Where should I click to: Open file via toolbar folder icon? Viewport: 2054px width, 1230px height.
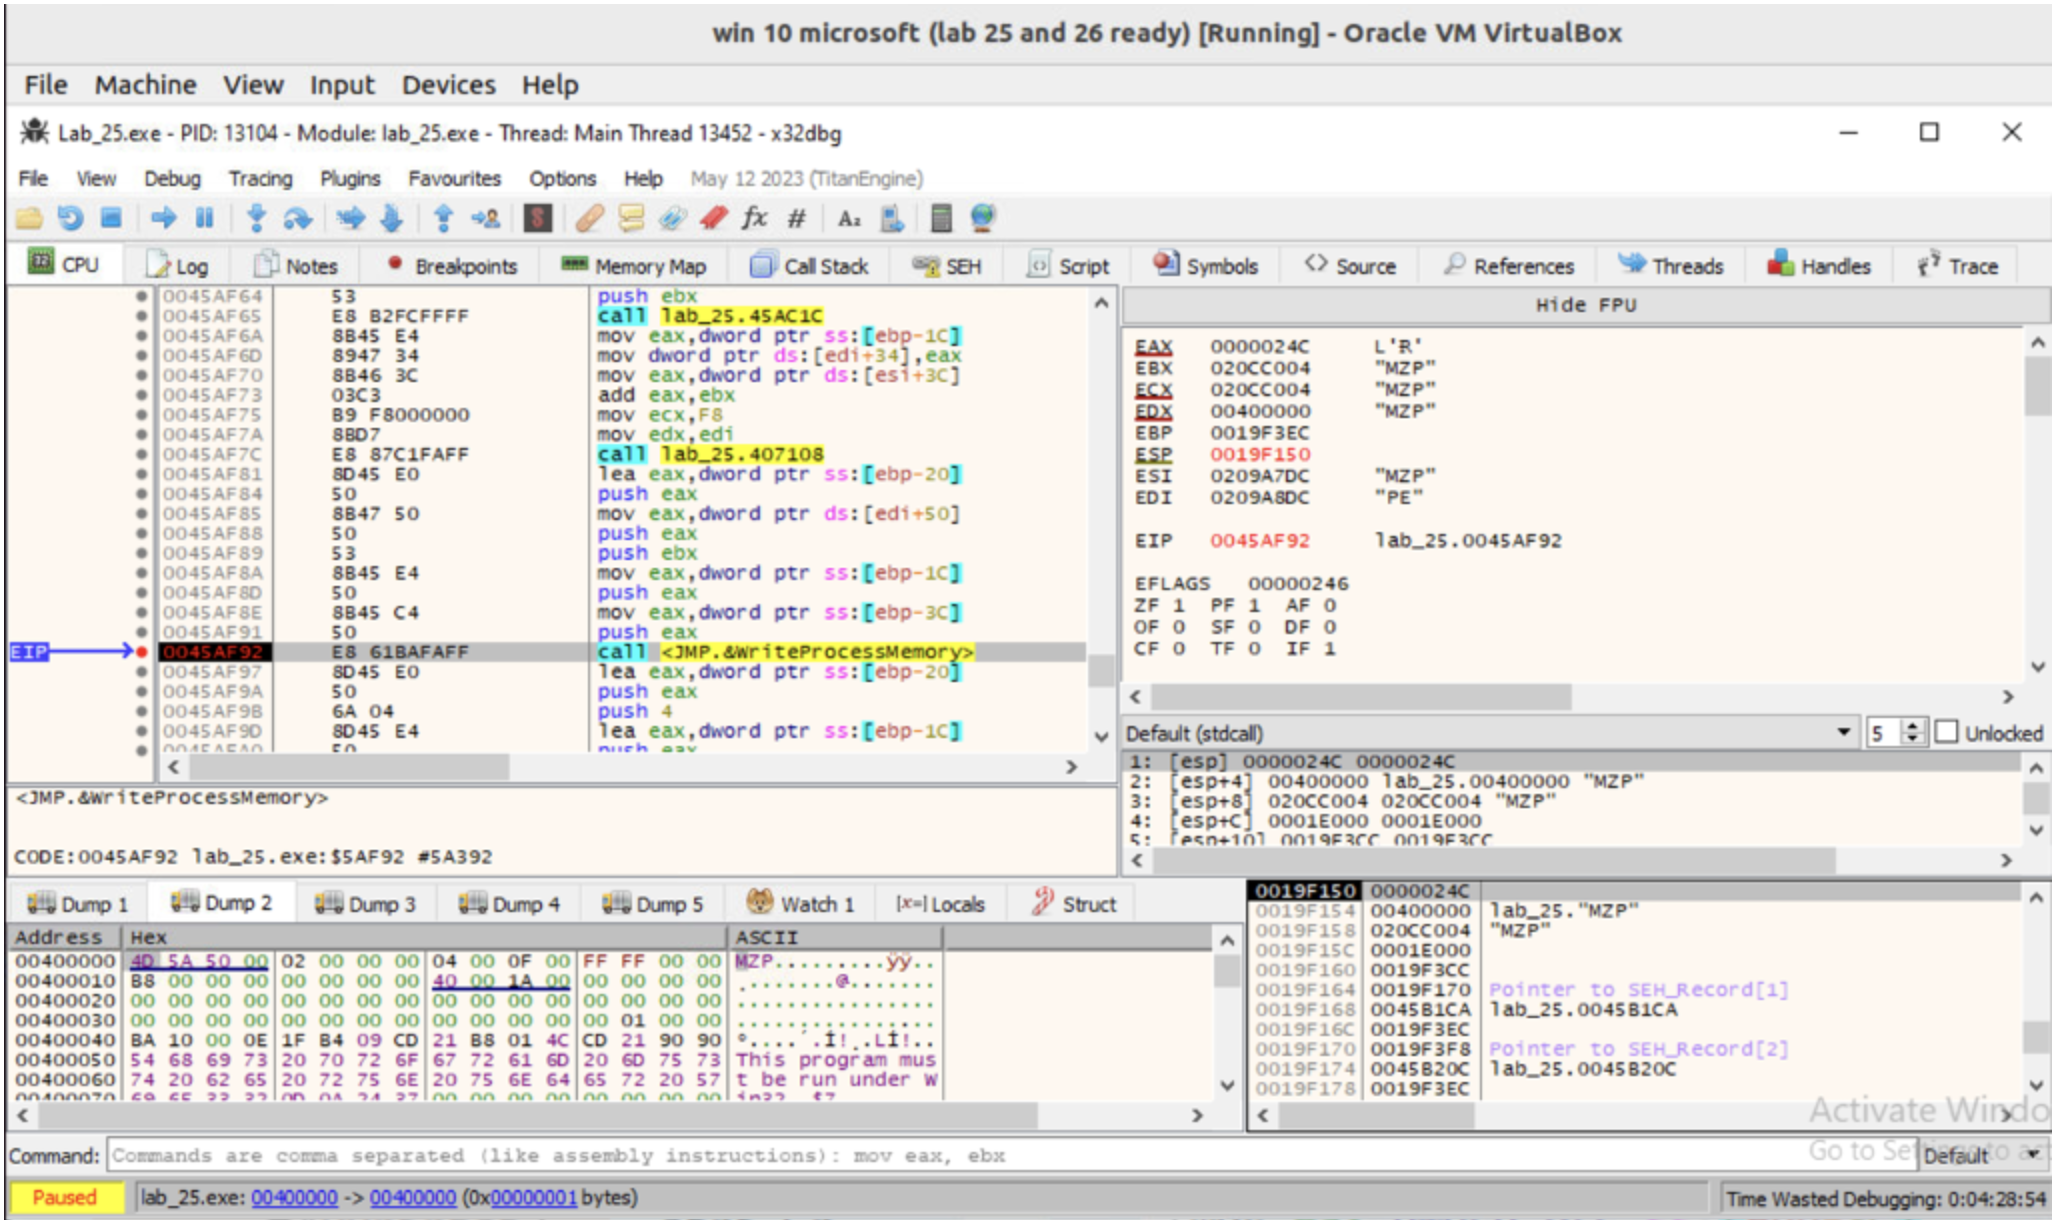tap(28, 218)
